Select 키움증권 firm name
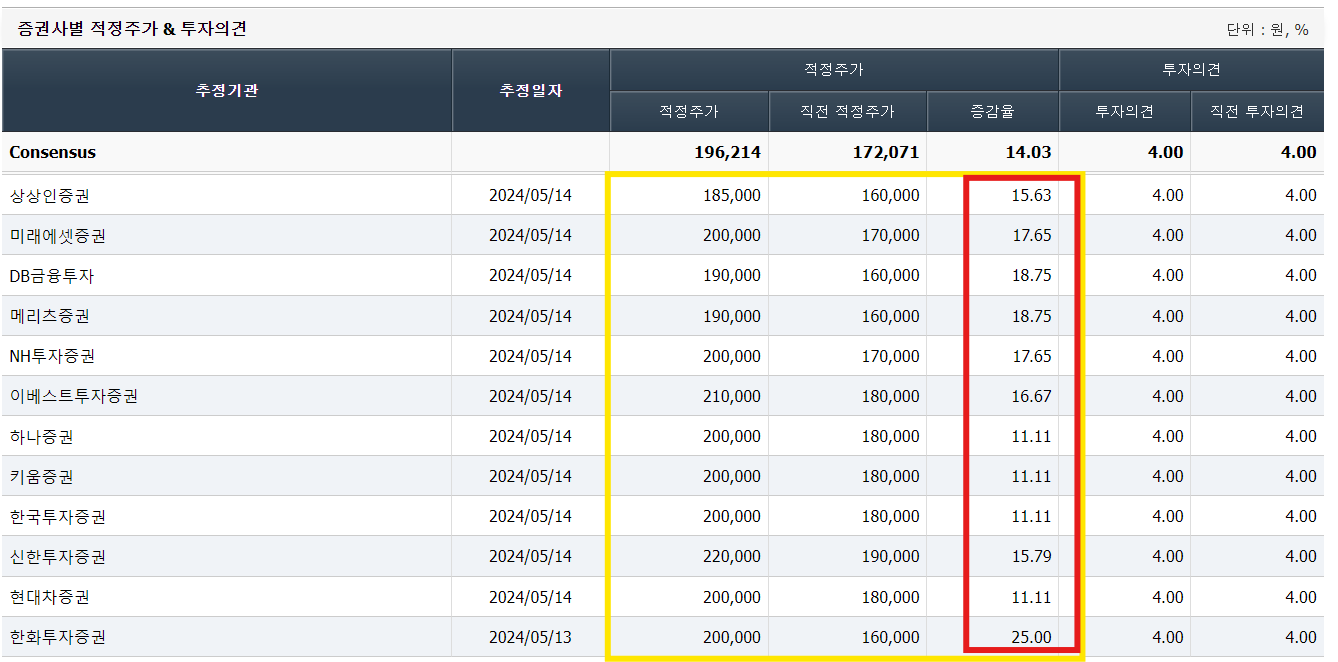The width and height of the screenshot is (1338, 662). click(x=42, y=477)
